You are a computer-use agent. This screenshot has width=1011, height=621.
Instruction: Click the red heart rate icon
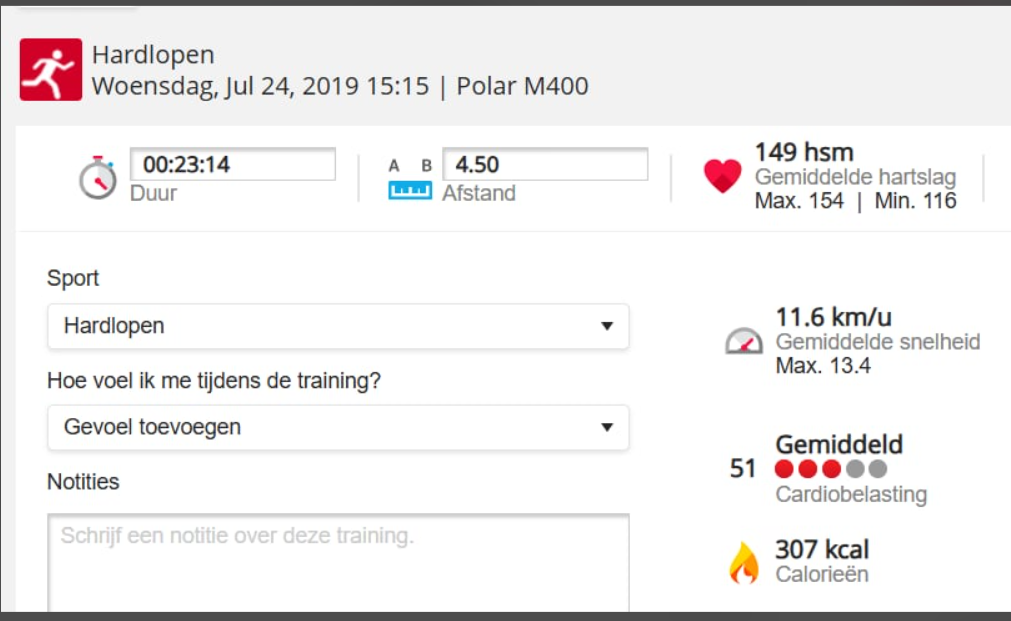[722, 177]
